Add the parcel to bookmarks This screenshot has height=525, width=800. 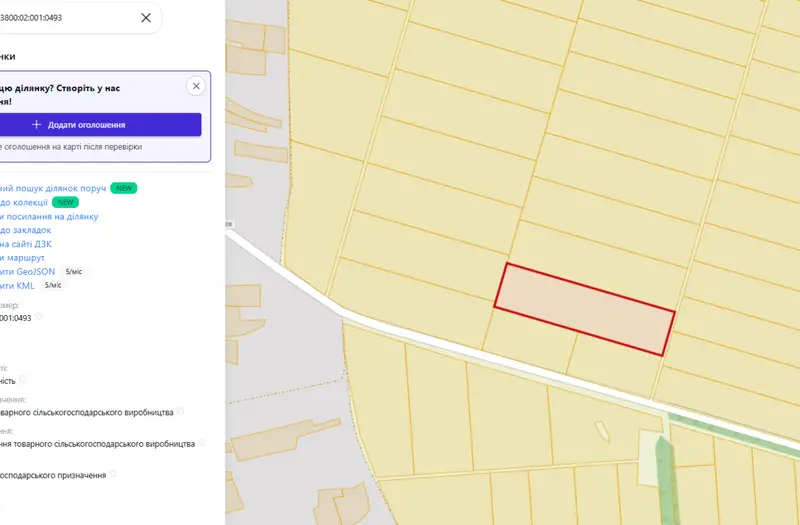[x=26, y=230]
